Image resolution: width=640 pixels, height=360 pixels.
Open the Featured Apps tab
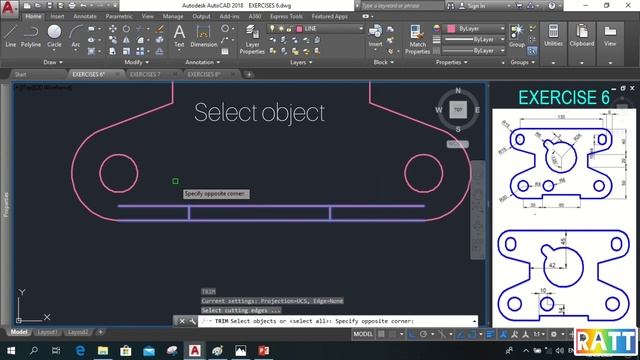[x=329, y=16]
